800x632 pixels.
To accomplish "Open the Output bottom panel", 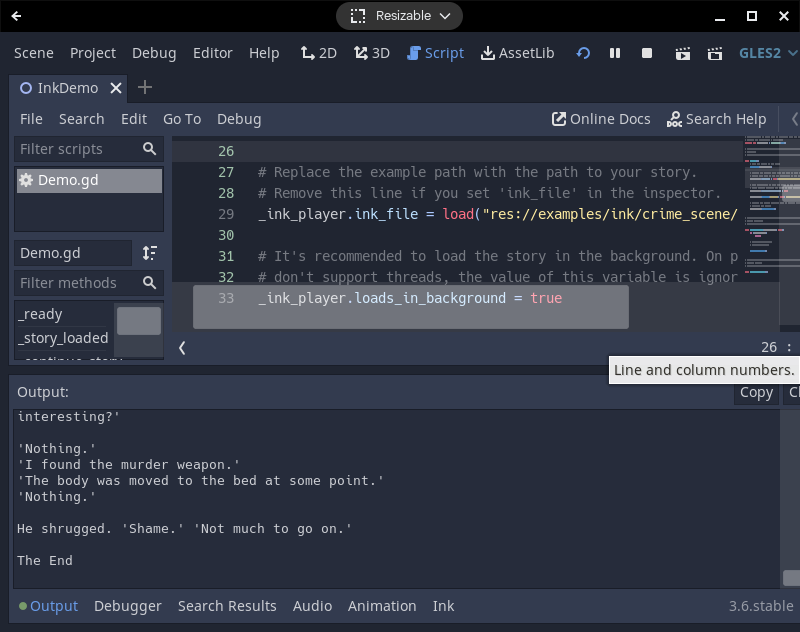I will tap(48, 606).
